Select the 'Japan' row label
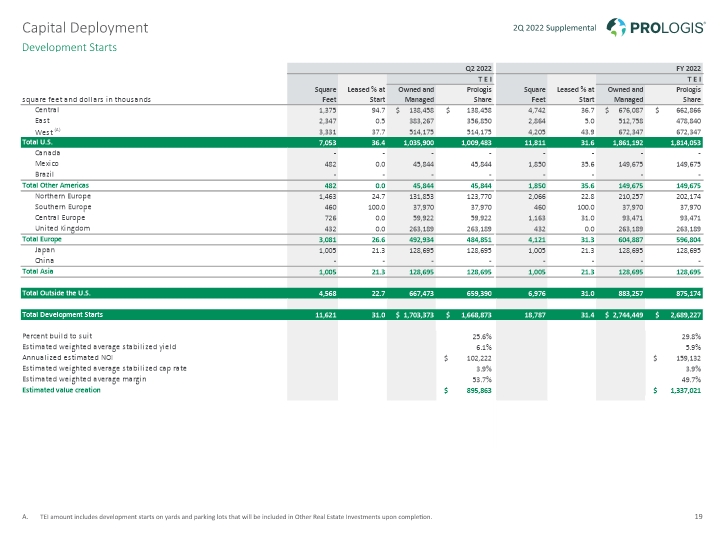 45,250
